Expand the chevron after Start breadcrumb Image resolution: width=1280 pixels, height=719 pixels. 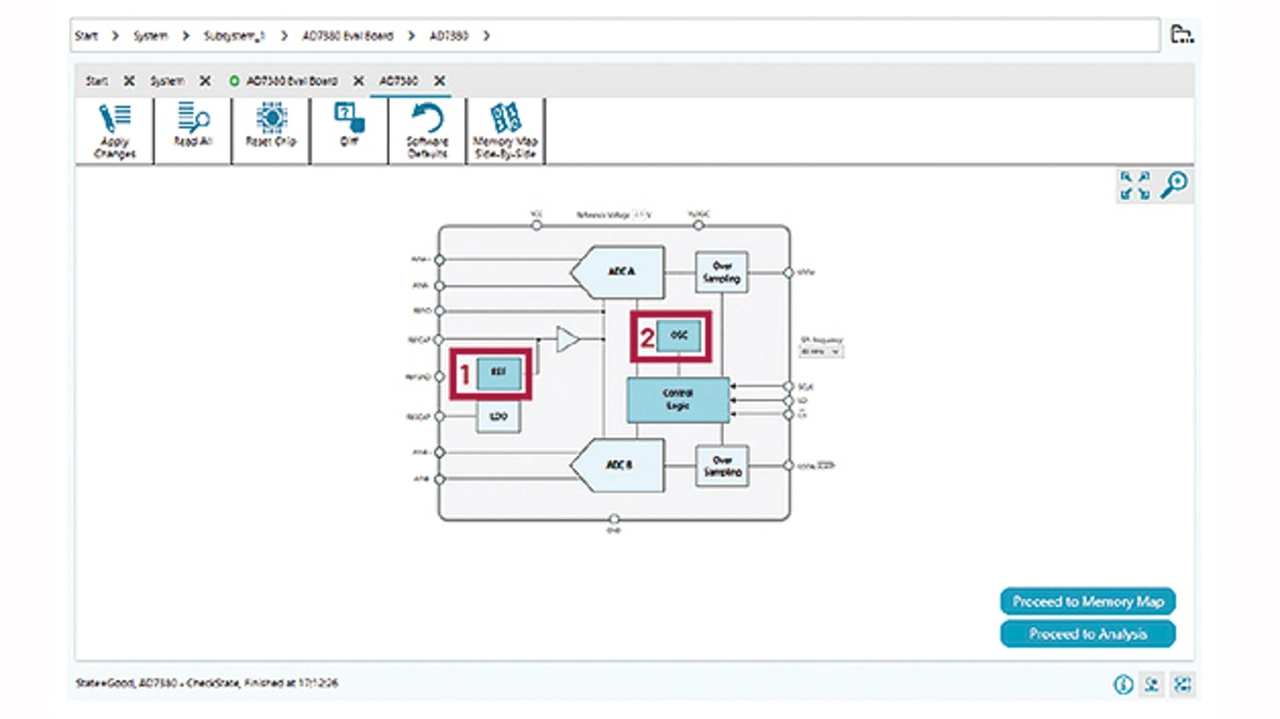coord(115,36)
